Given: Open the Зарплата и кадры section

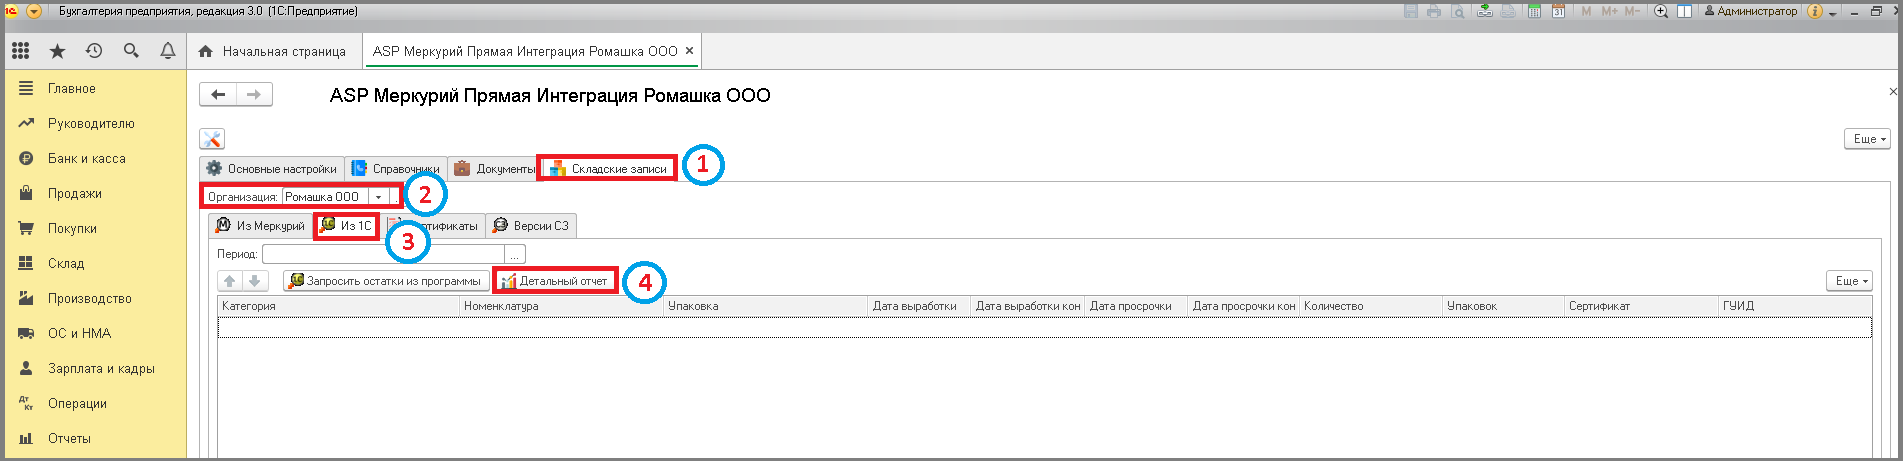Looking at the screenshot, I should [x=101, y=369].
